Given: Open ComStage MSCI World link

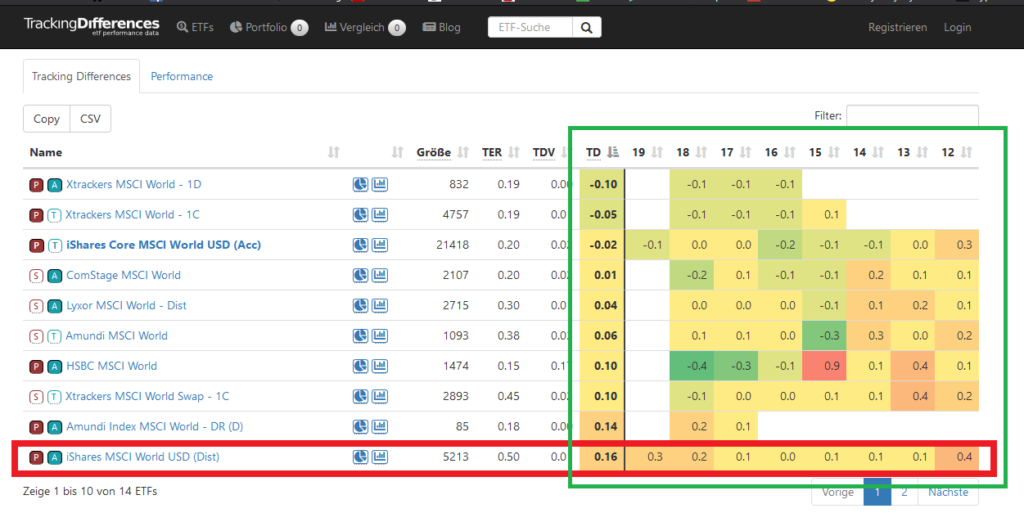Looking at the screenshot, I should tap(123, 275).
